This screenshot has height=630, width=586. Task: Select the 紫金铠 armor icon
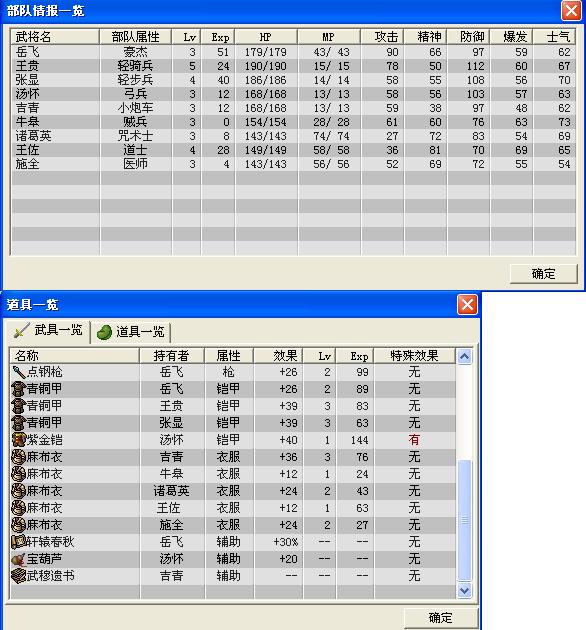[19, 440]
